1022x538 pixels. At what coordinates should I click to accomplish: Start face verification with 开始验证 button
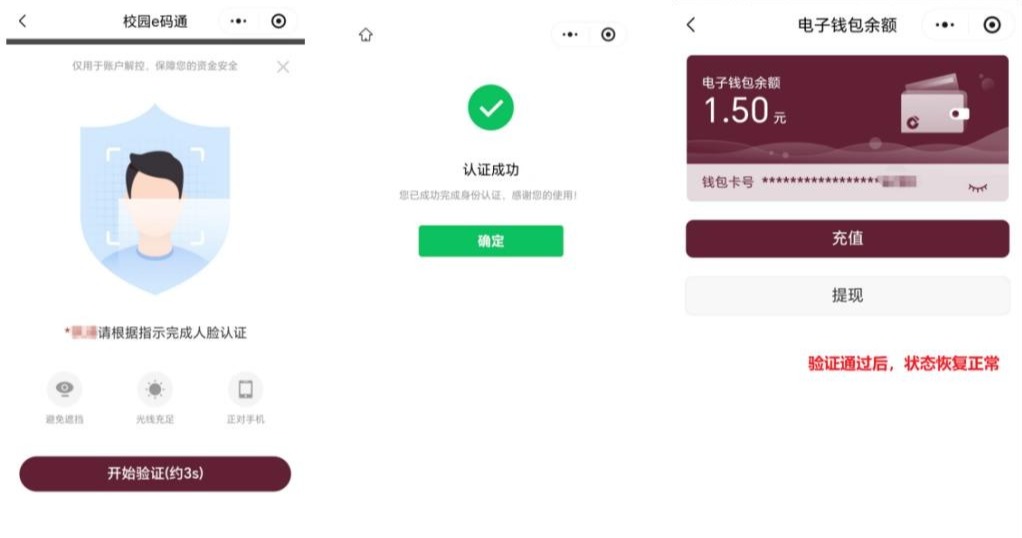155,473
